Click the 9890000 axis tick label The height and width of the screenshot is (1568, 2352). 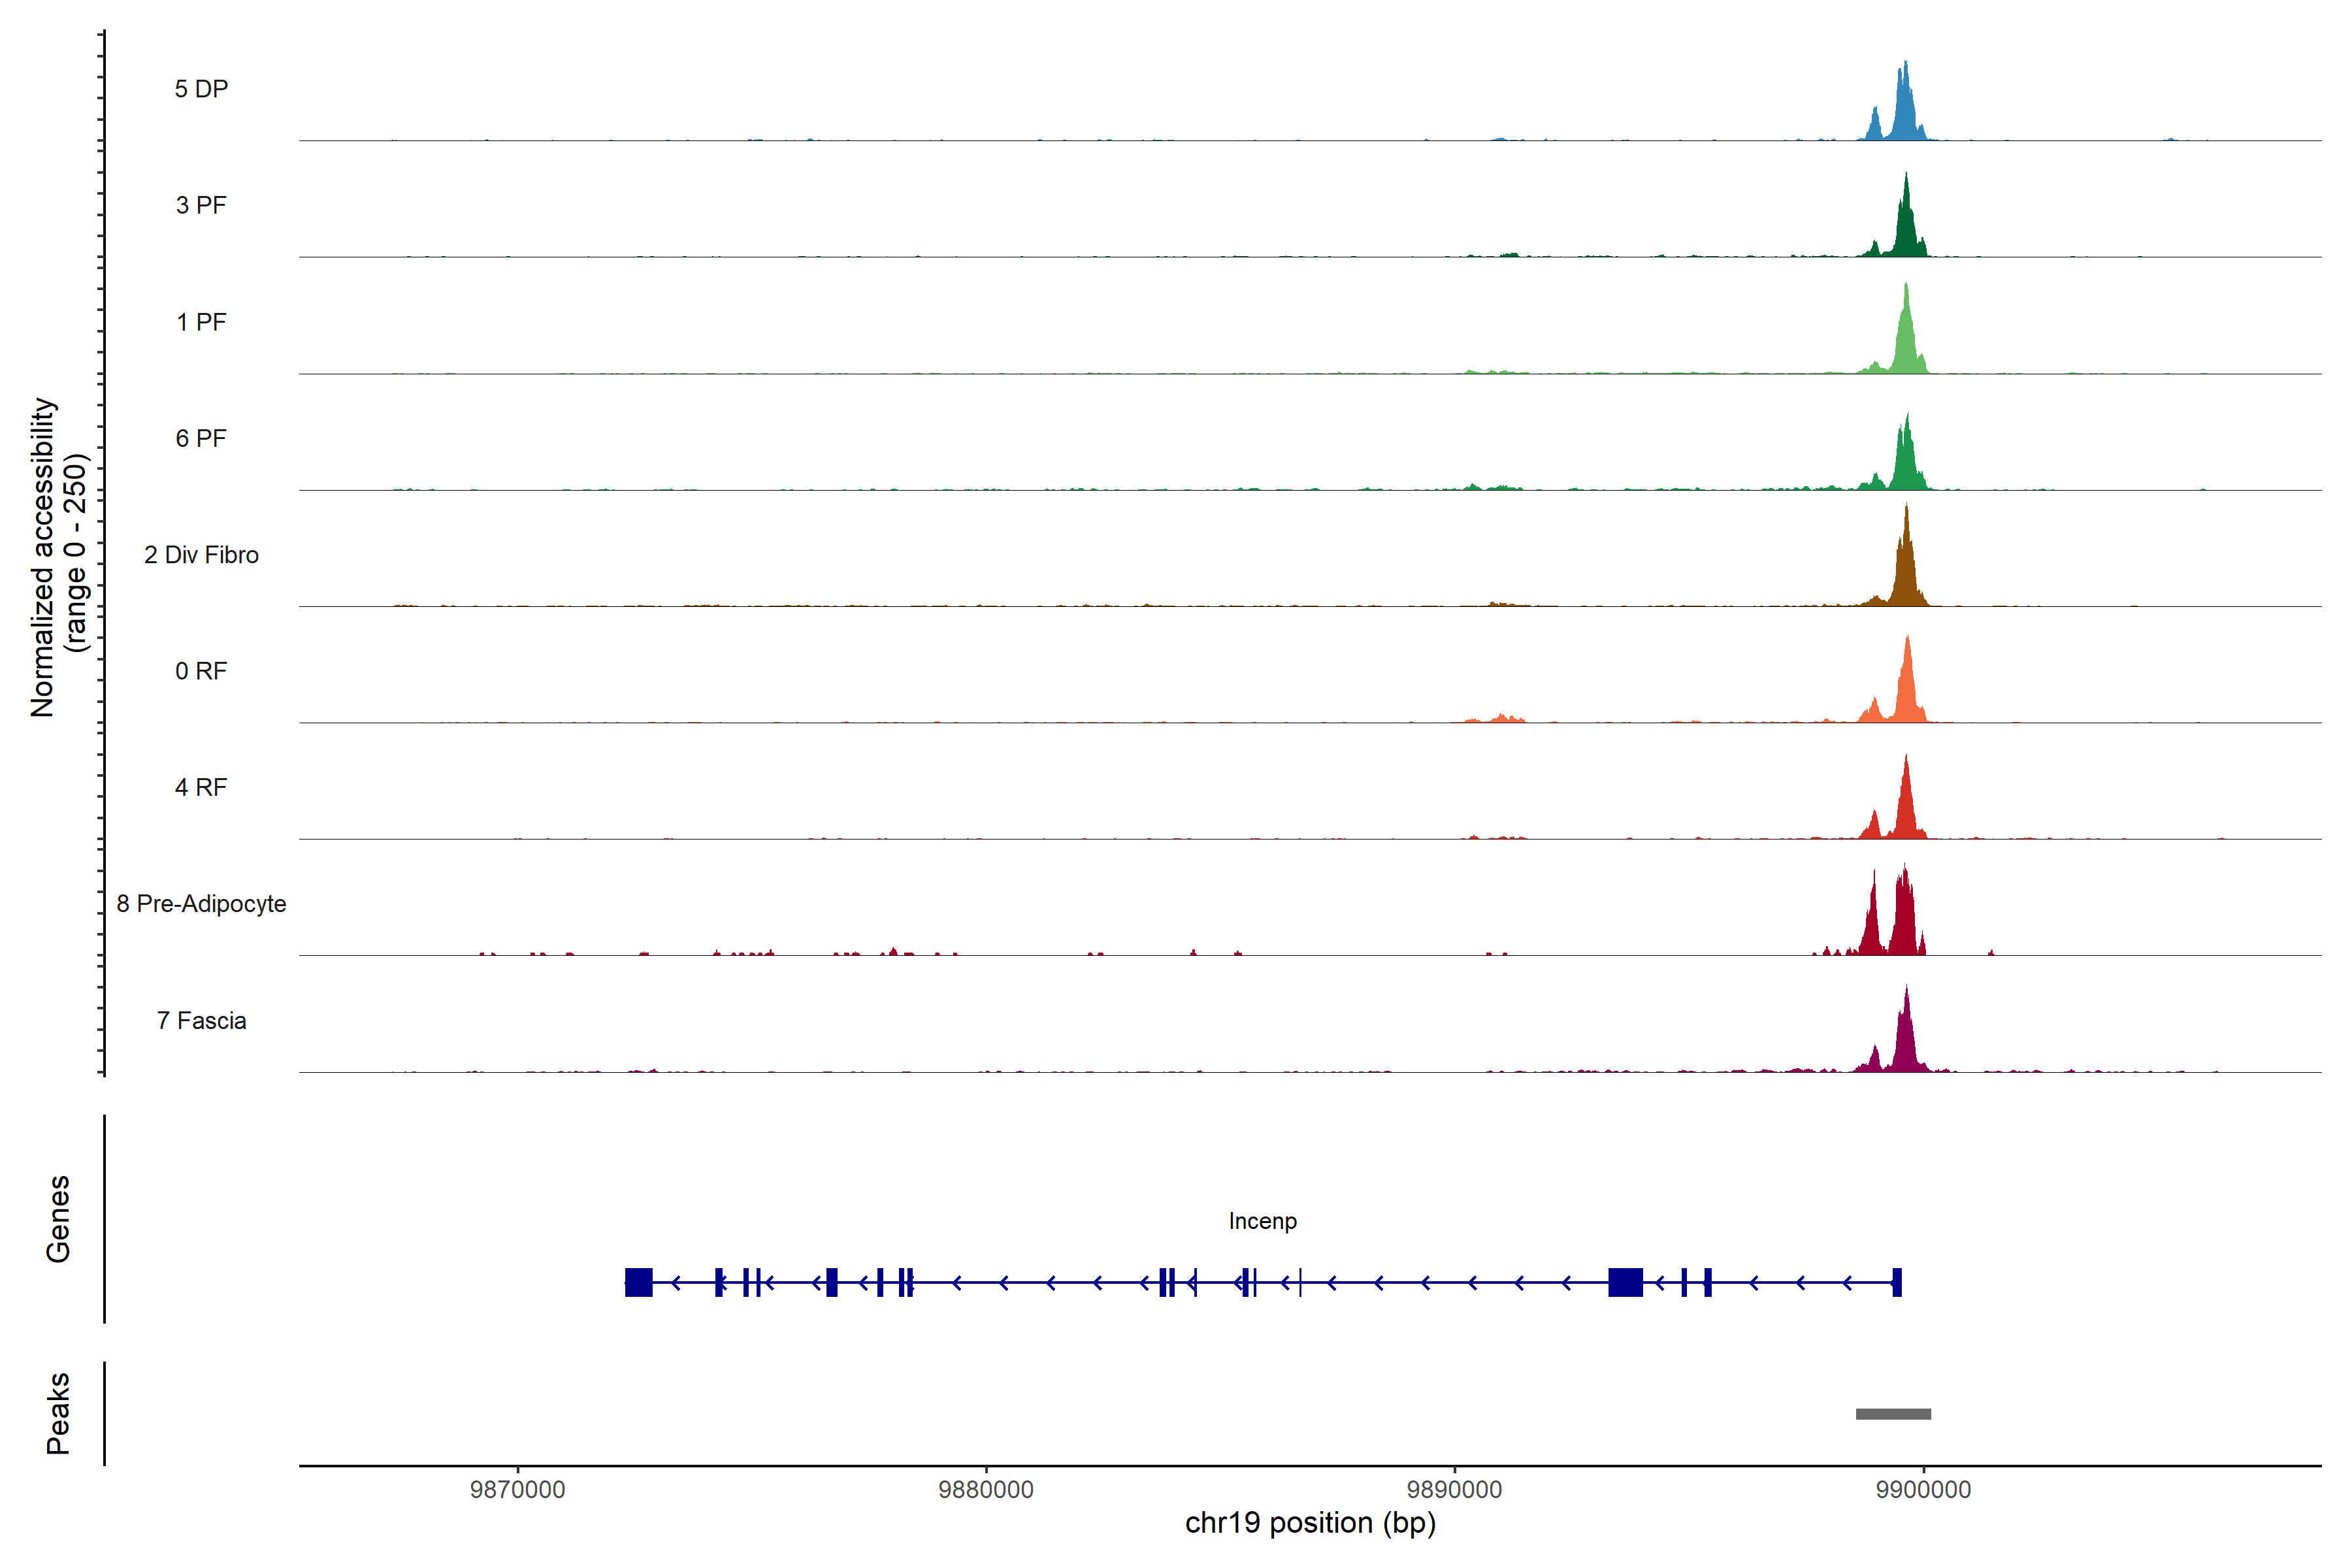[1454, 1489]
